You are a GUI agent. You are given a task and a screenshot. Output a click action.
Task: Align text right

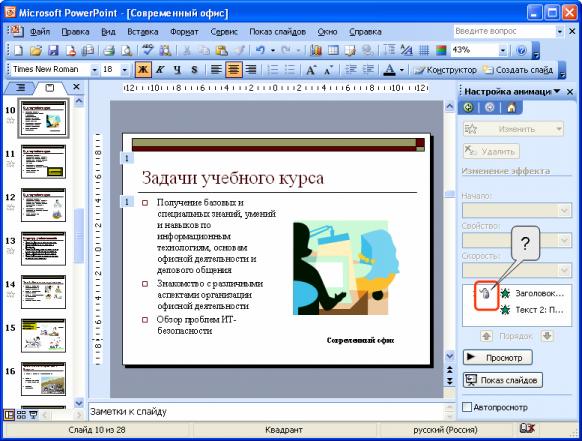(x=251, y=69)
